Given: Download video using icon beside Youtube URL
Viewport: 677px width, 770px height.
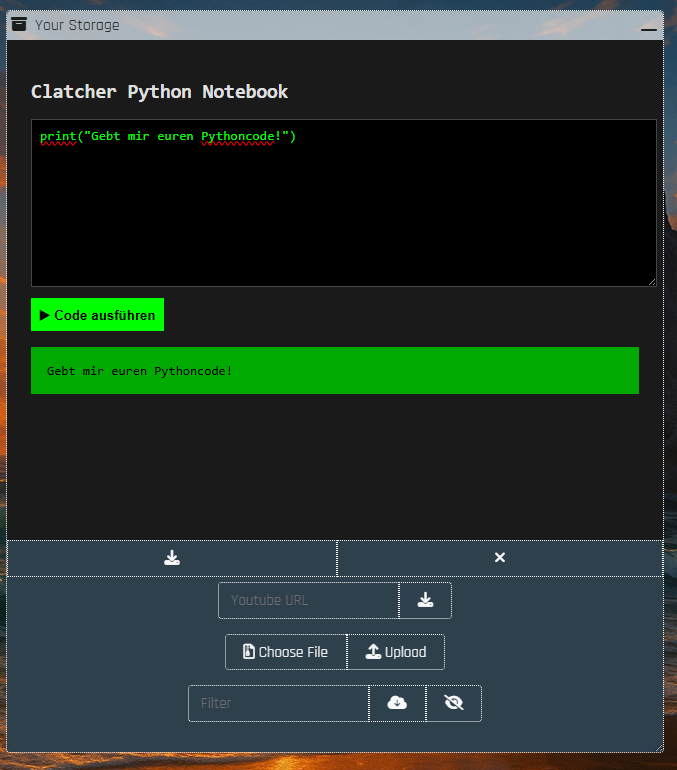Looking at the screenshot, I should 425,600.
